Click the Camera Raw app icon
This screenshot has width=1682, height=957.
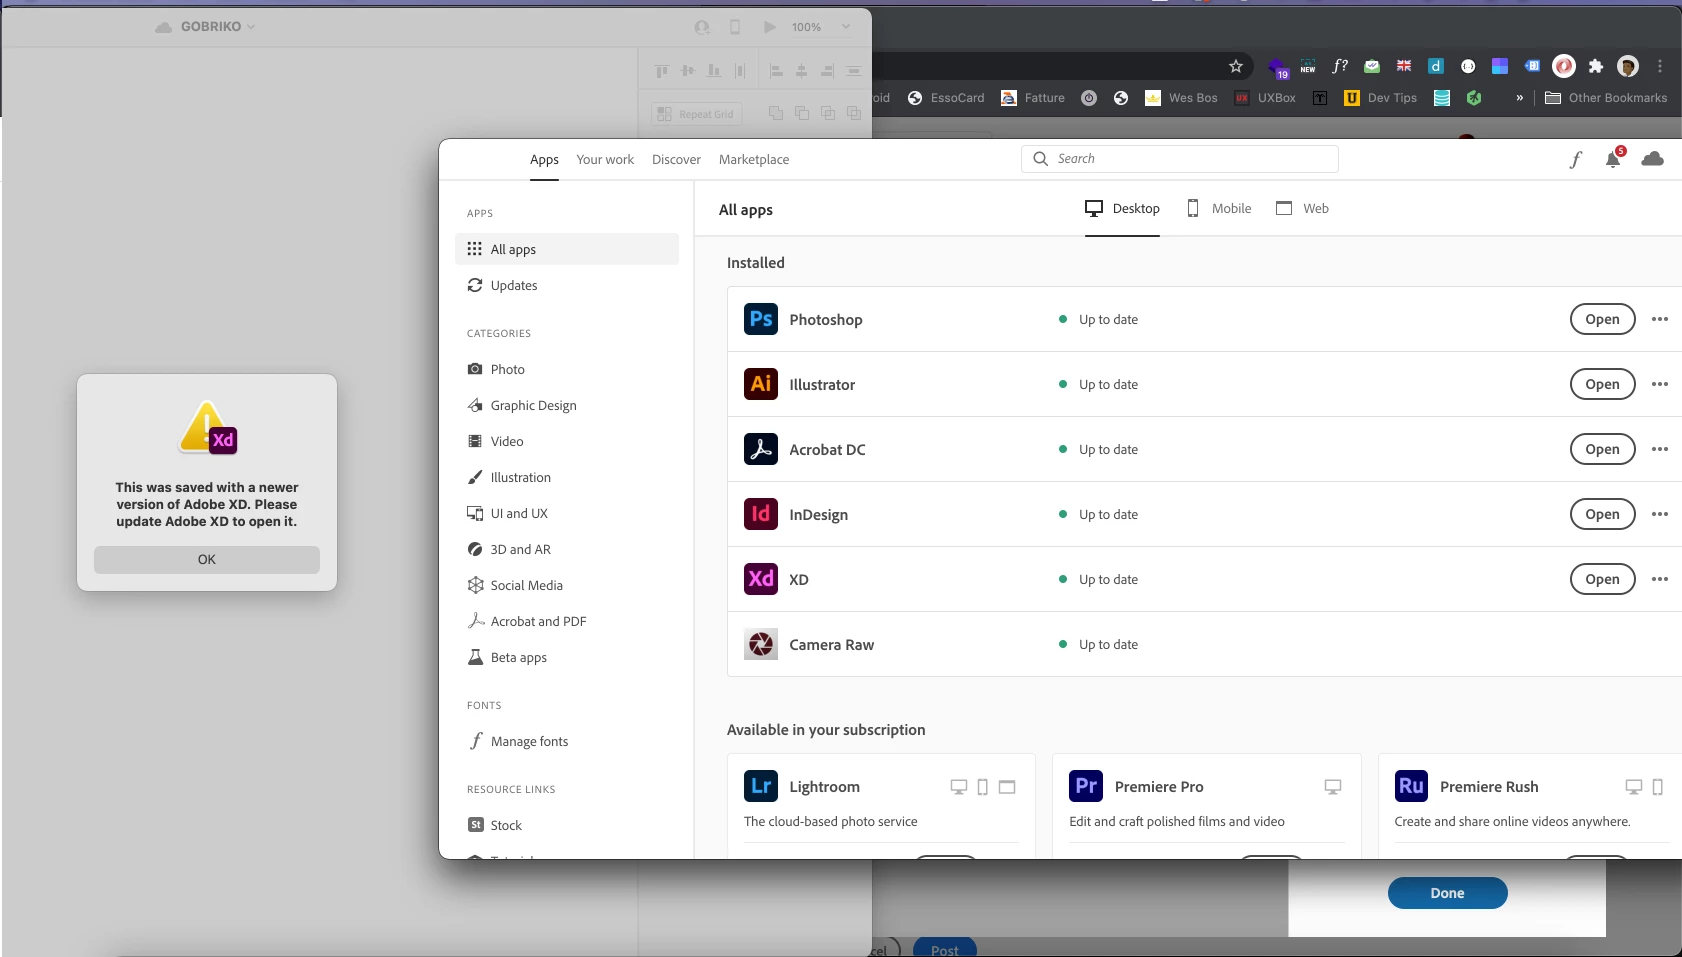pos(761,644)
